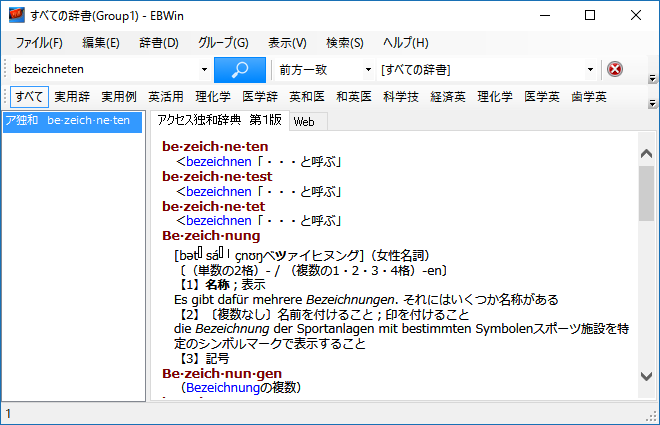
Task: Open the 検索(S) menu
Action: (344, 42)
